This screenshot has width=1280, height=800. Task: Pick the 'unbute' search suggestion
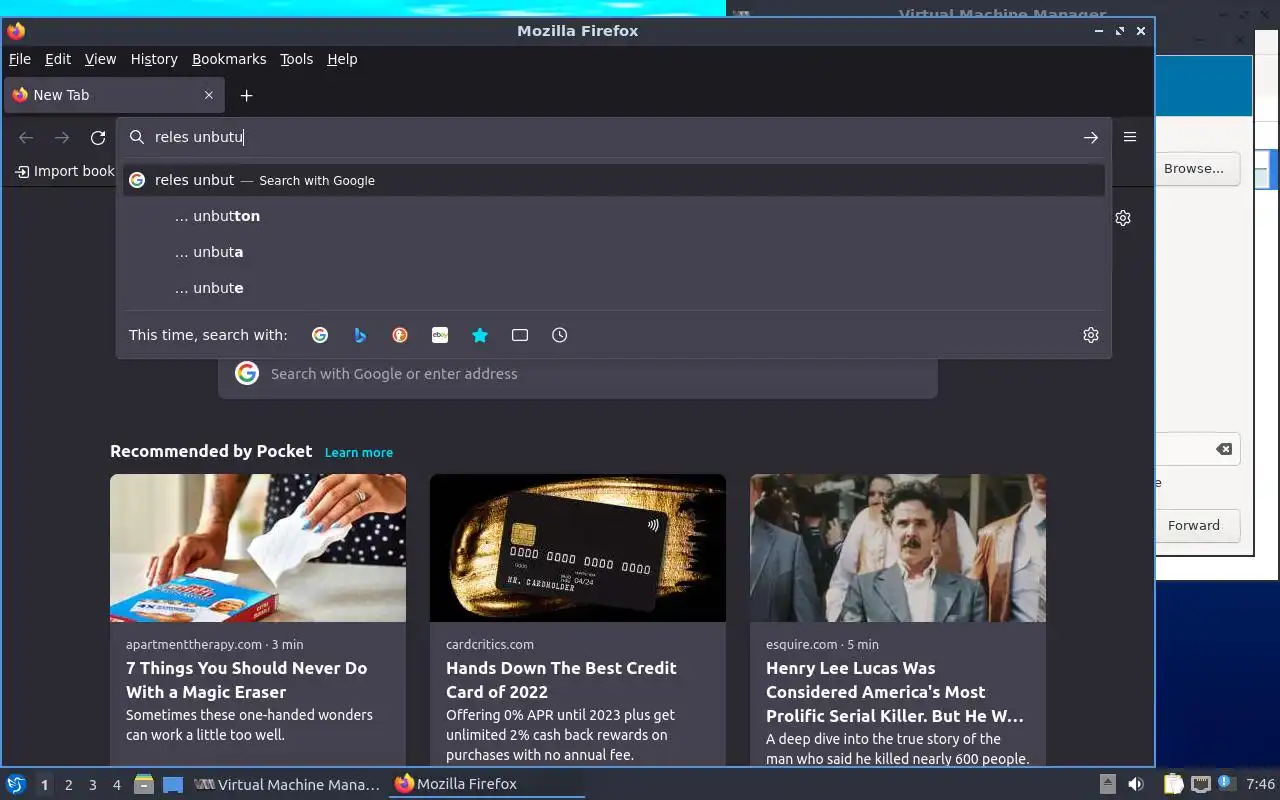click(614, 288)
